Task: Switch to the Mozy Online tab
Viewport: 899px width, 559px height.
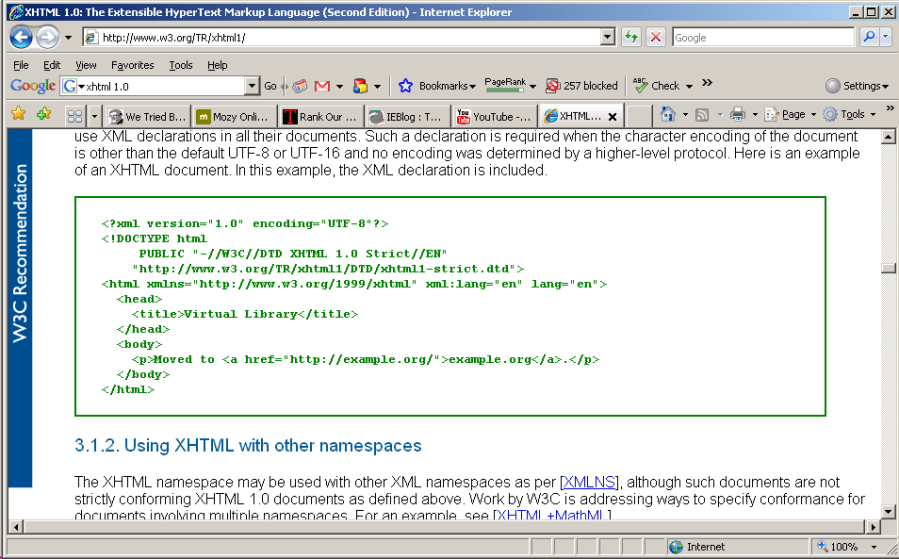Action: tap(233, 116)
